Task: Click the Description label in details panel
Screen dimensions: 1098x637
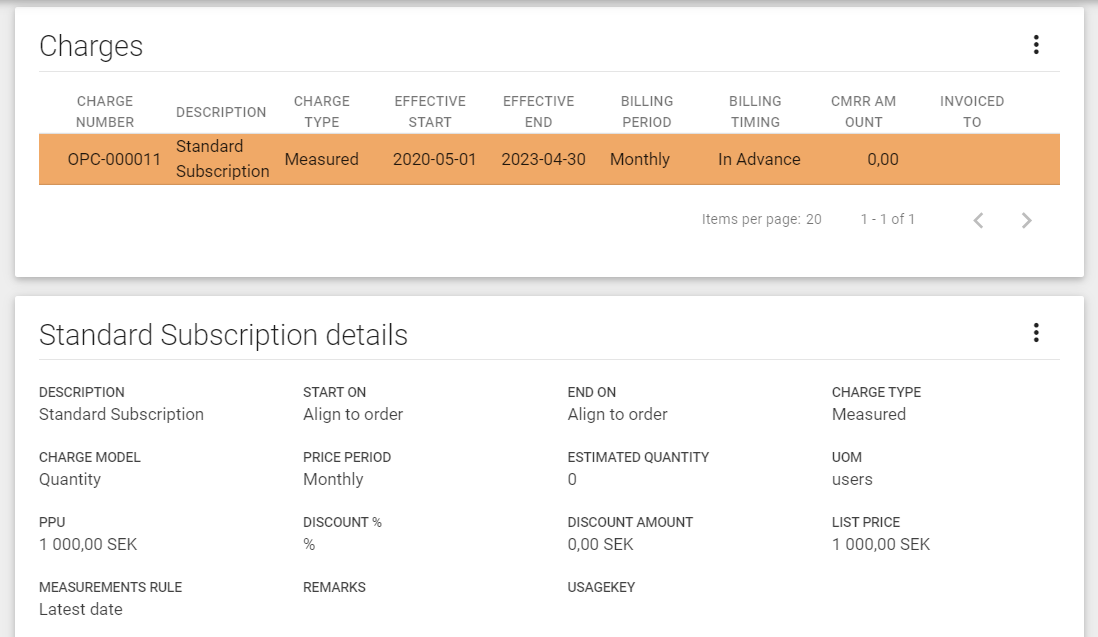Action: tap(82, 392)
